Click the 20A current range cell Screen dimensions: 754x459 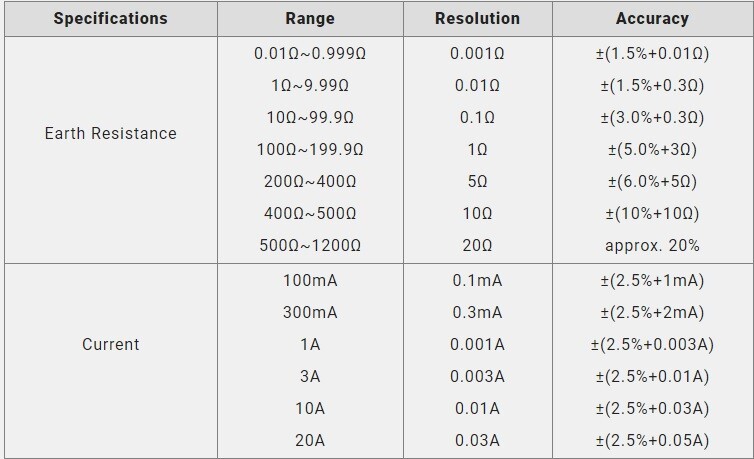coord(310,440)
